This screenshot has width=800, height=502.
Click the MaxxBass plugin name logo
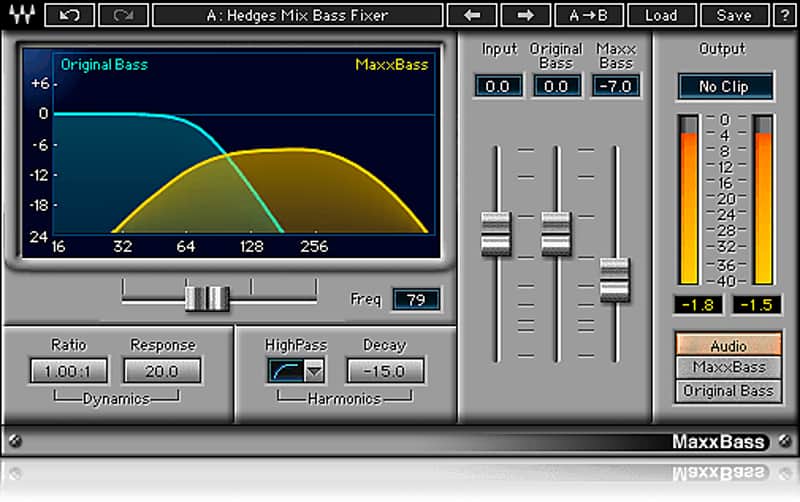718,441
